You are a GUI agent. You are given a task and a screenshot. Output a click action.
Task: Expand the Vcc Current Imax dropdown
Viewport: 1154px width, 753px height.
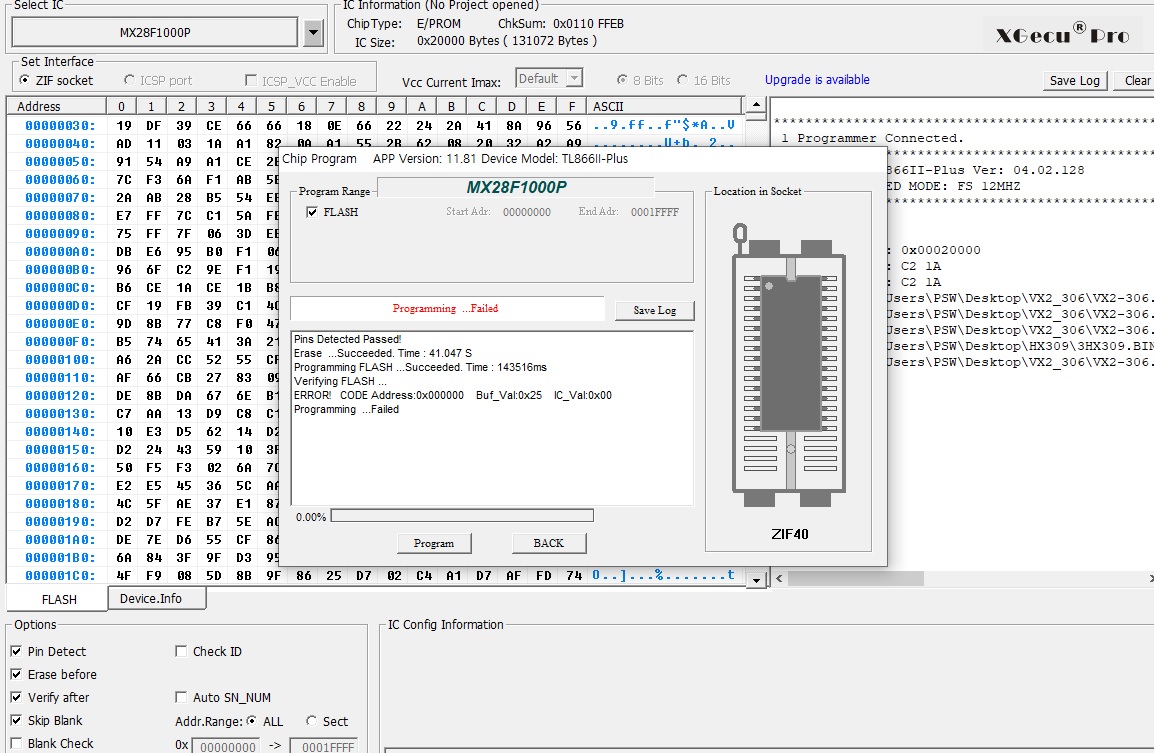(x=574, y=78)
